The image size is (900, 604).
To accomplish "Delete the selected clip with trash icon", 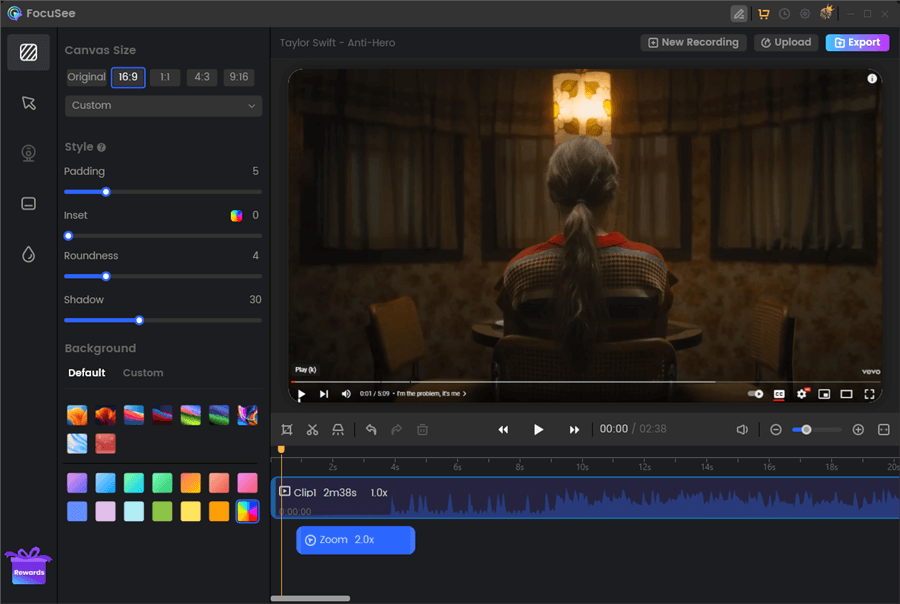I will [x=422, y=429].
